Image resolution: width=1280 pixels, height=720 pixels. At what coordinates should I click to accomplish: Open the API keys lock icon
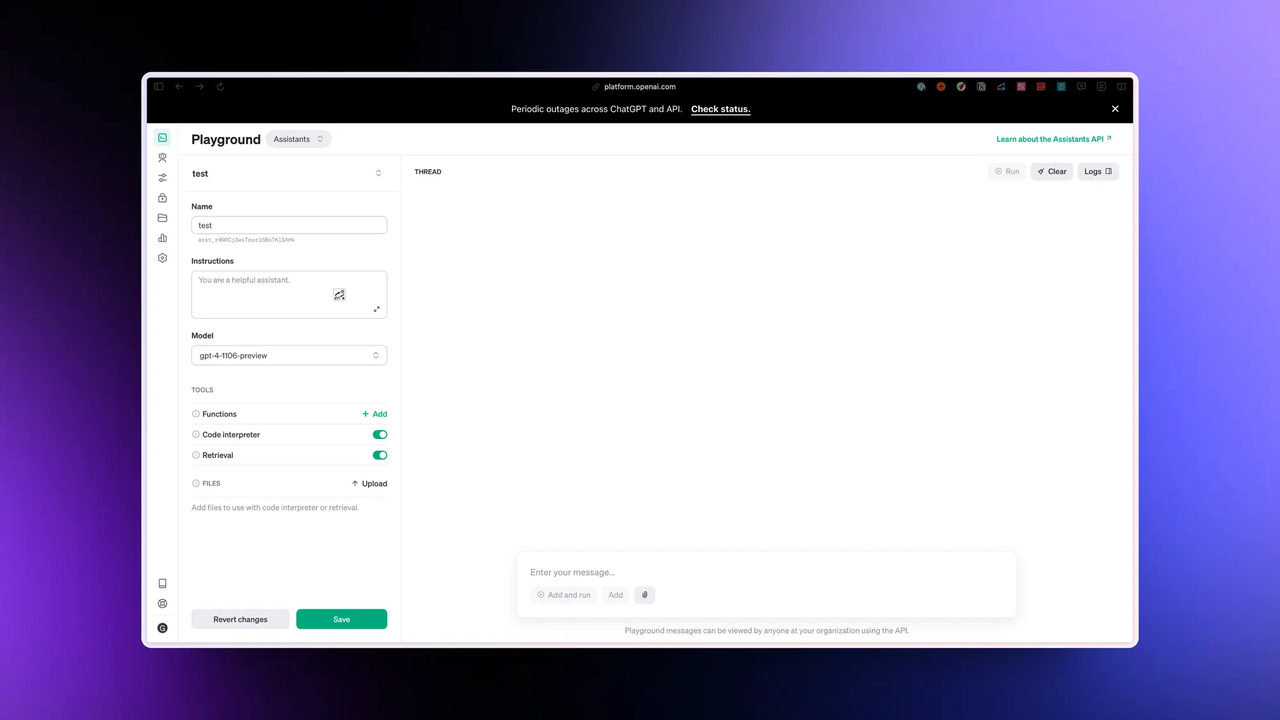tap(162, 198)
